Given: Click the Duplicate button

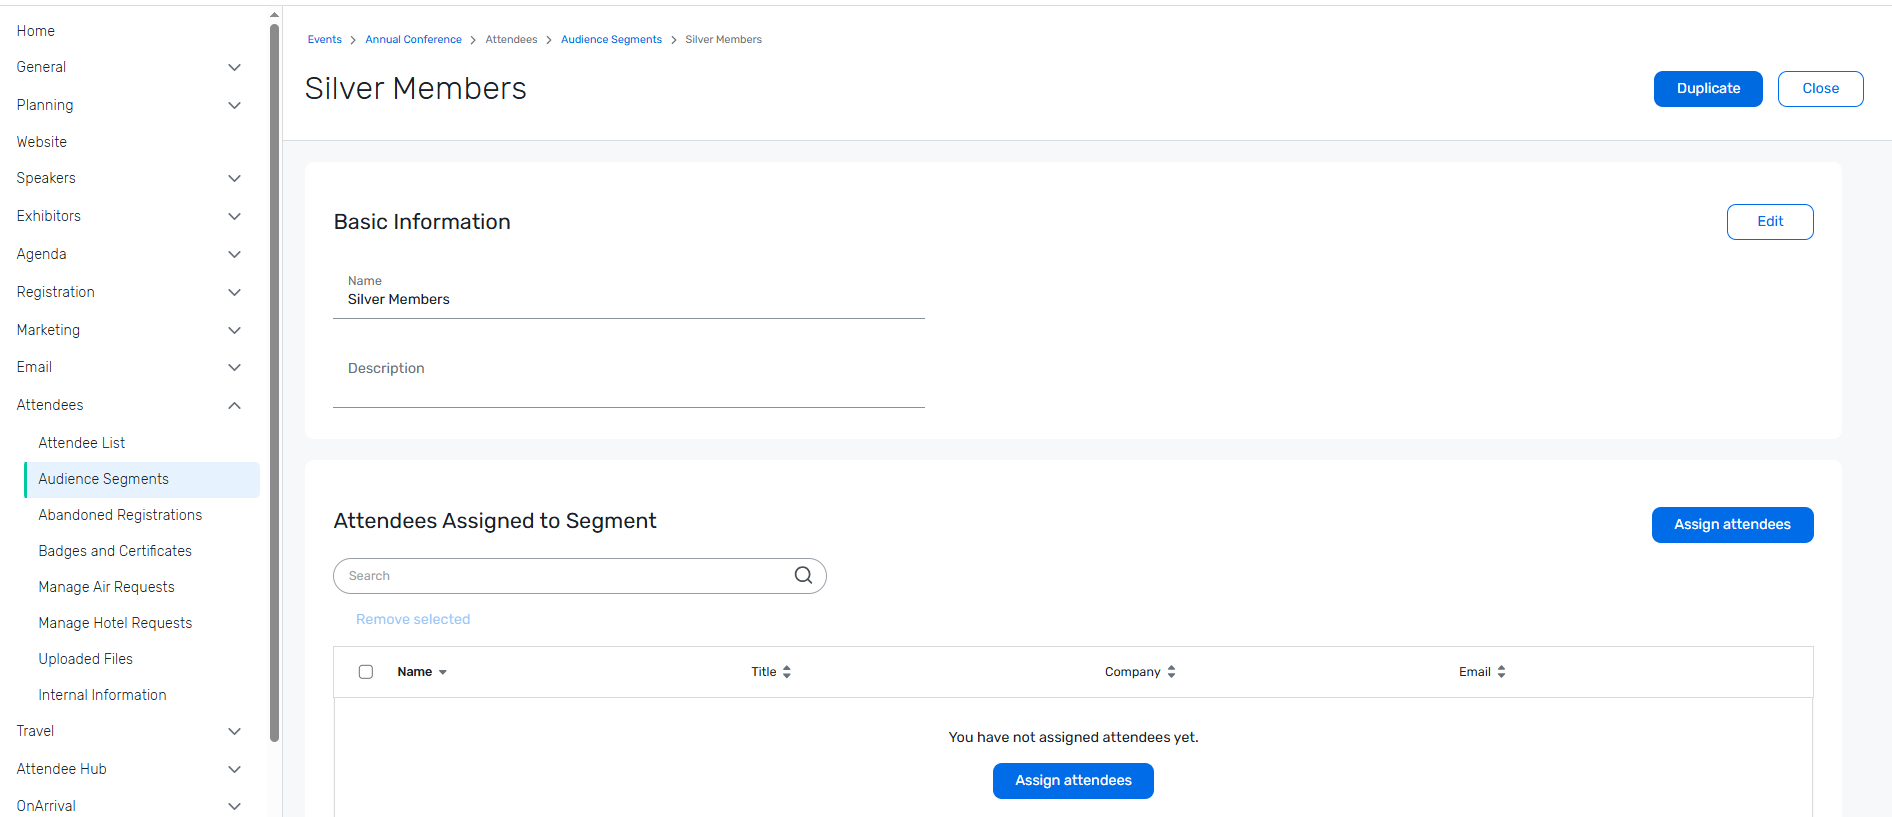Looking at the screenshot, I should pyautogui.click(x=1708, y=89).
